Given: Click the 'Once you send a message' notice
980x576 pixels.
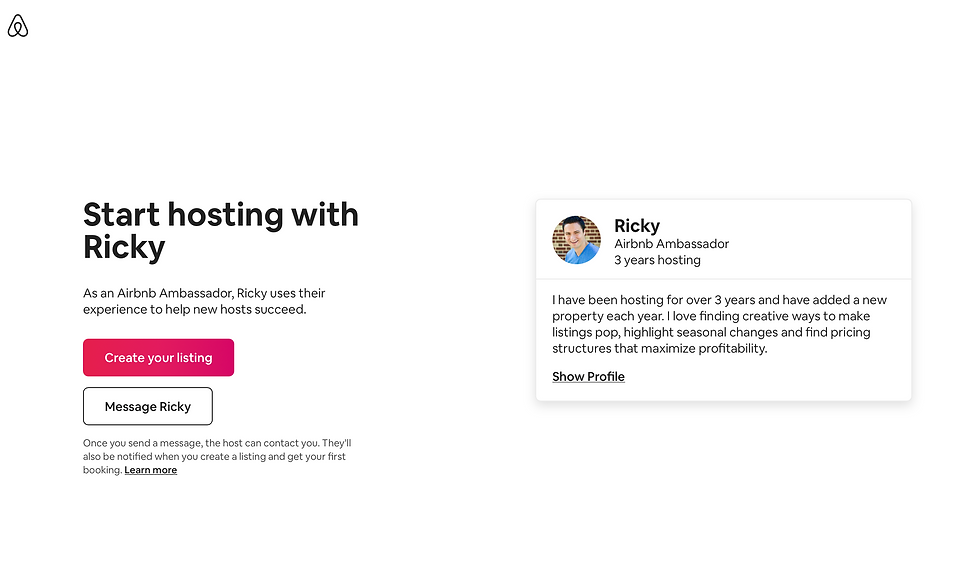Looking at the screenshot, I should (217, 443).
